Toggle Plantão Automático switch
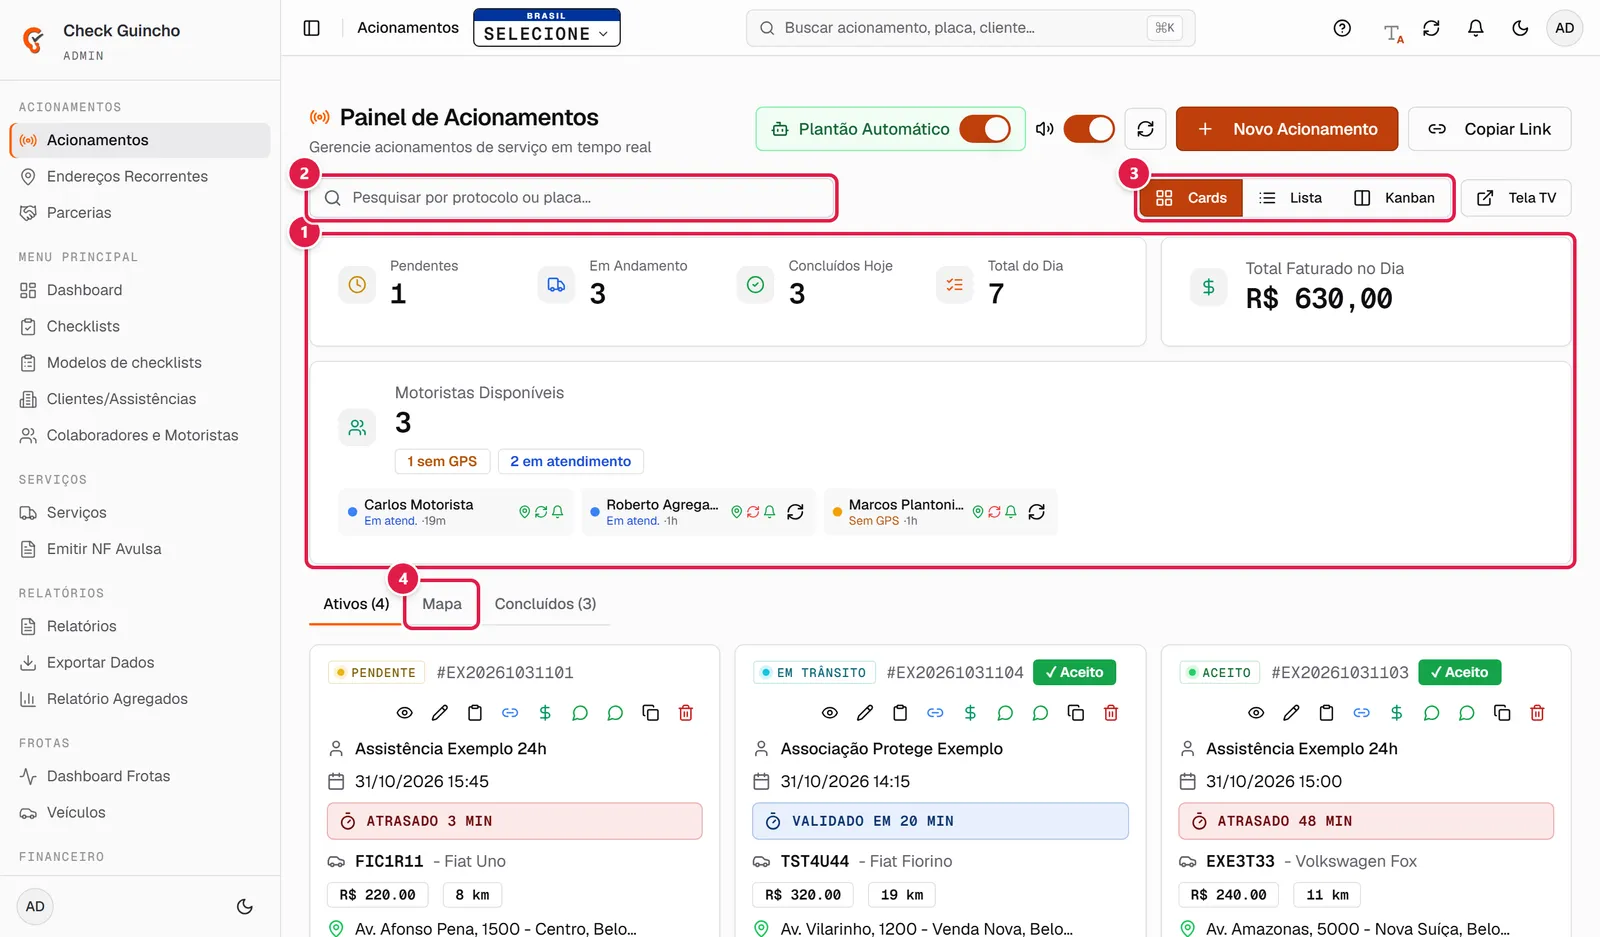The width and height of the screenshot is (1600, 937). (x=985, y=129)
